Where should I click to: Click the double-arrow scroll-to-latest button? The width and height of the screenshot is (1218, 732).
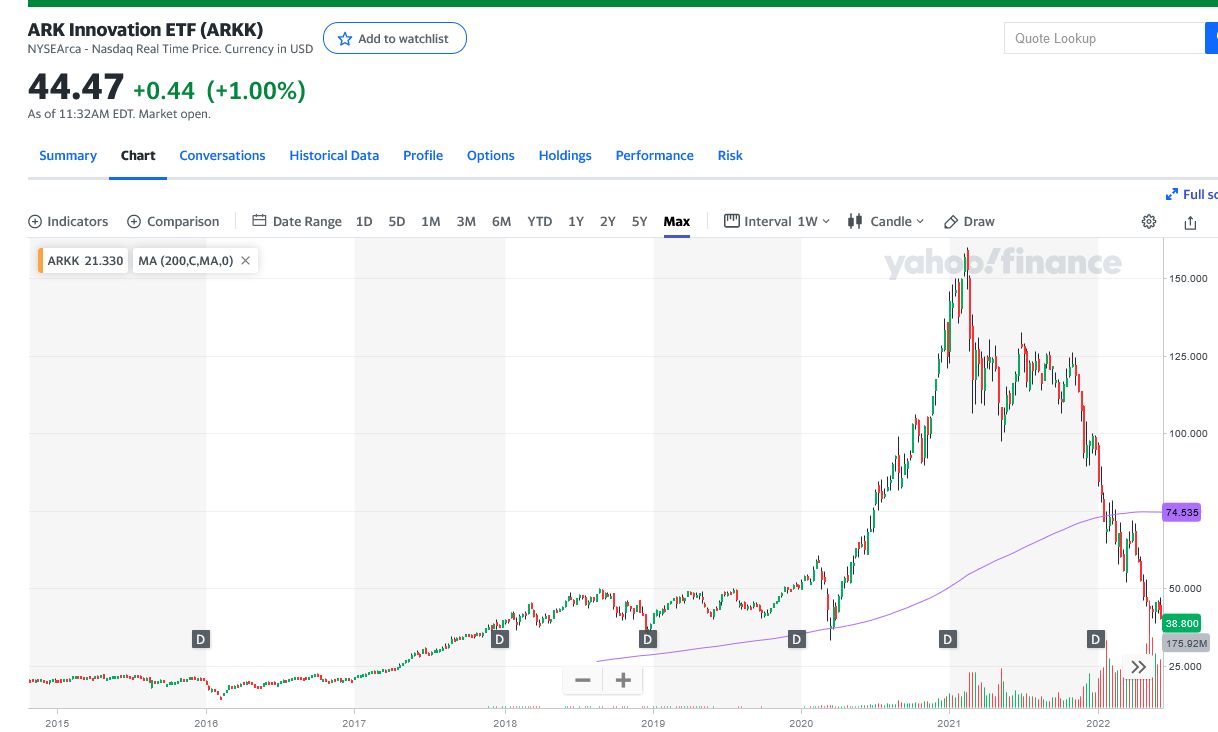1138,667
